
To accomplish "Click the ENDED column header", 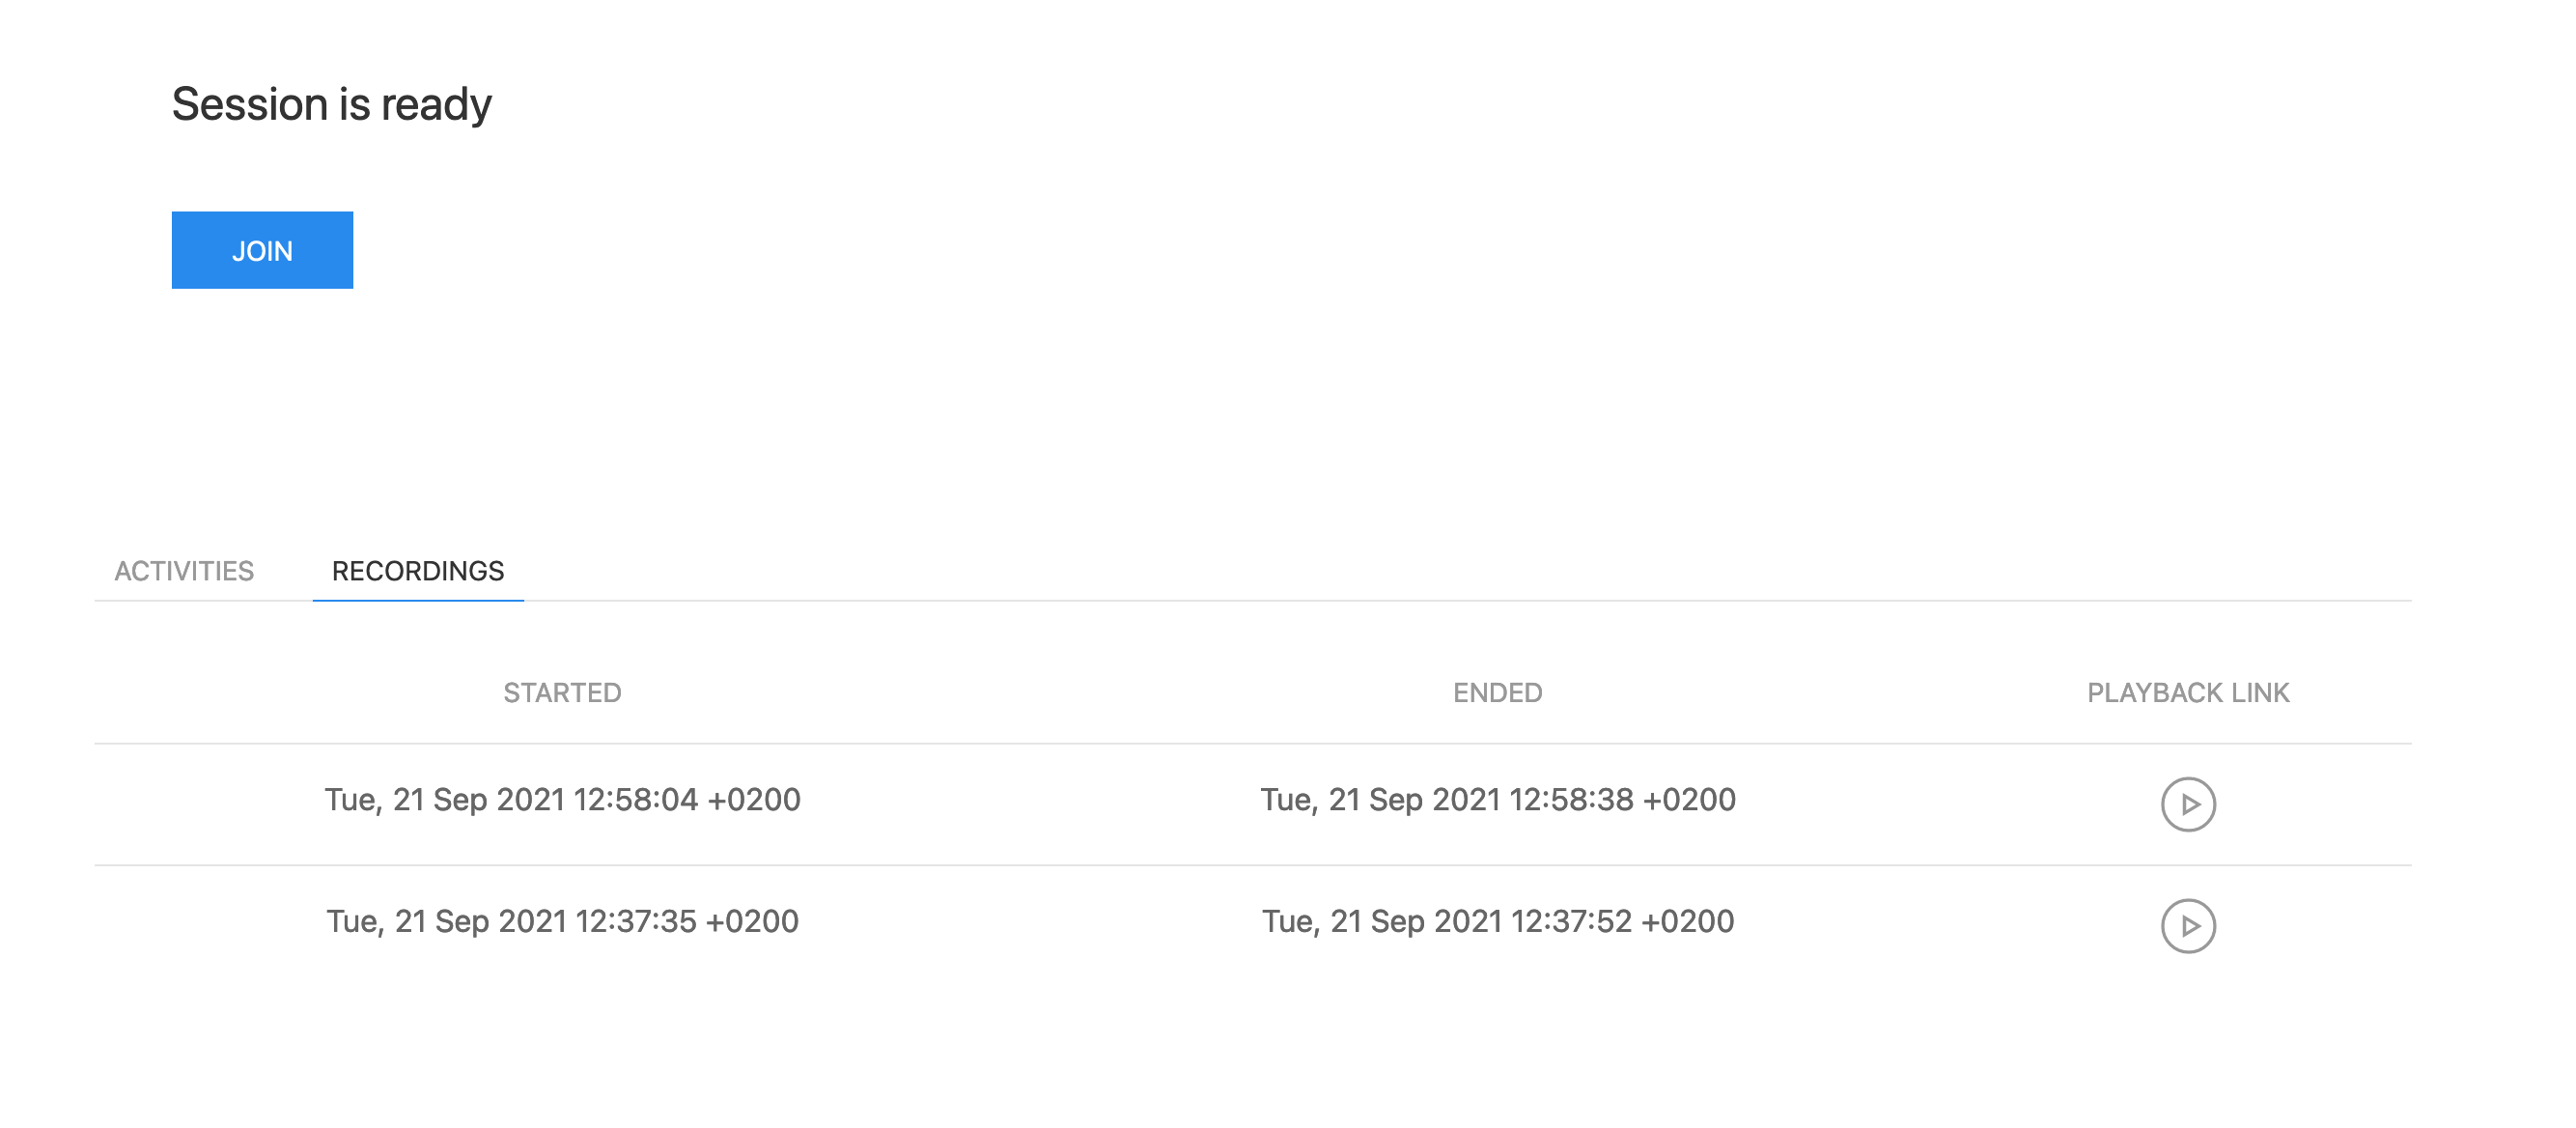I will (x=1497, y=693).
